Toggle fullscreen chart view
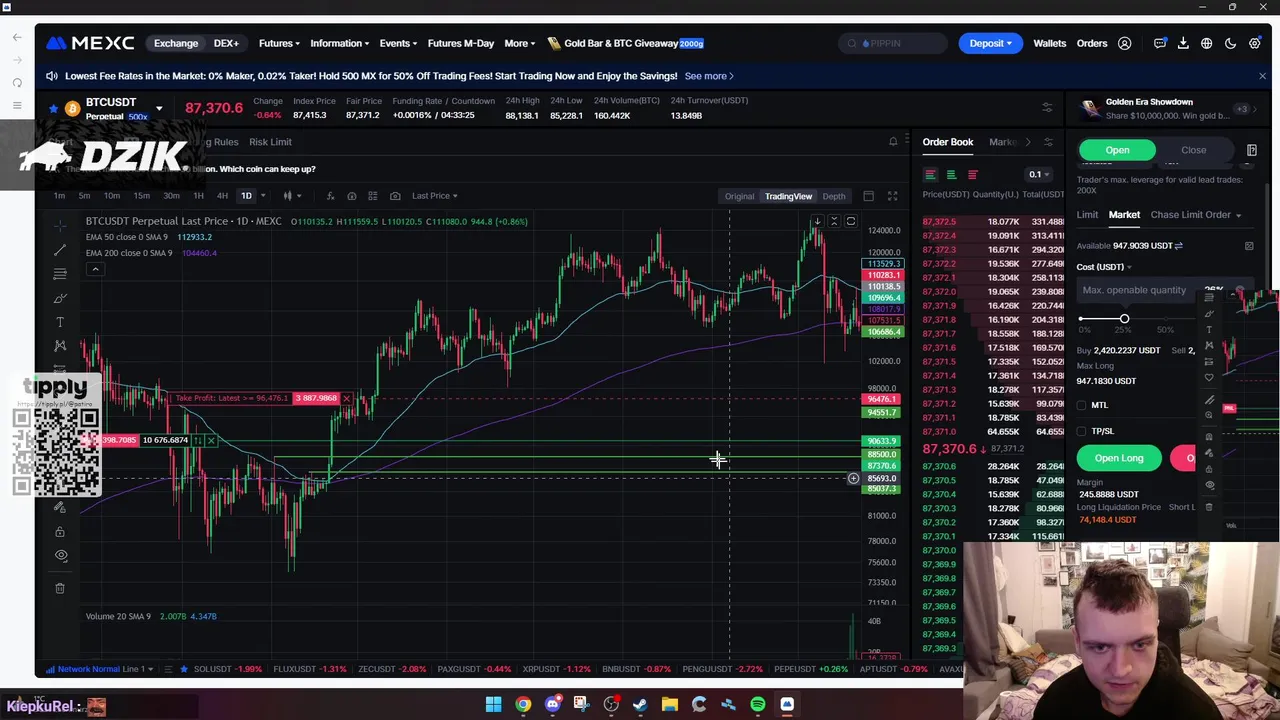Viewport: 1280px width, 720px height. click(x=892, y=196)
